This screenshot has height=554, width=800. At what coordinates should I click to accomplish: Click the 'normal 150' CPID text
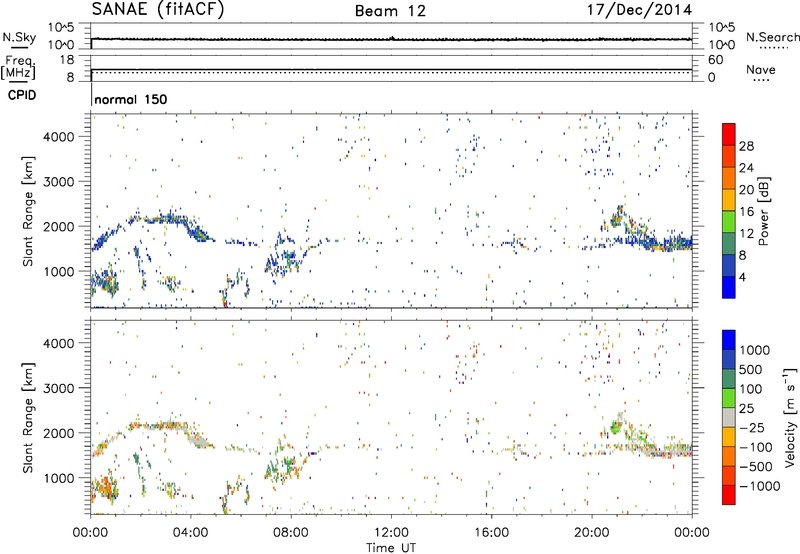pyautogui.click(x=131, y=99)
